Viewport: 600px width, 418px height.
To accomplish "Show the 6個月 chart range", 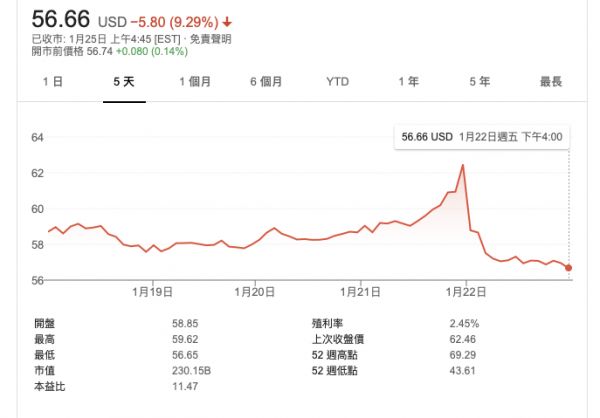I will point(266,81).
